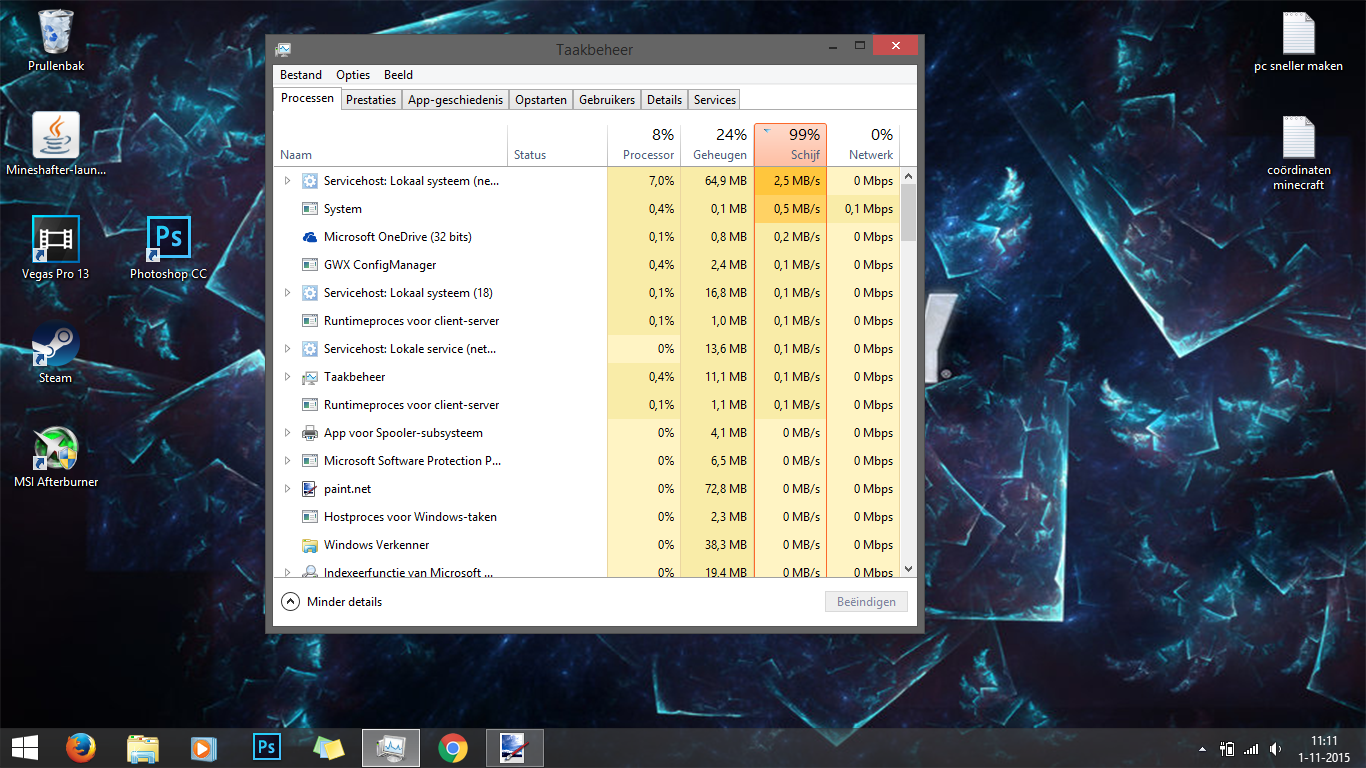
Task: Open the Windows Start button
Action: (25, 747)
